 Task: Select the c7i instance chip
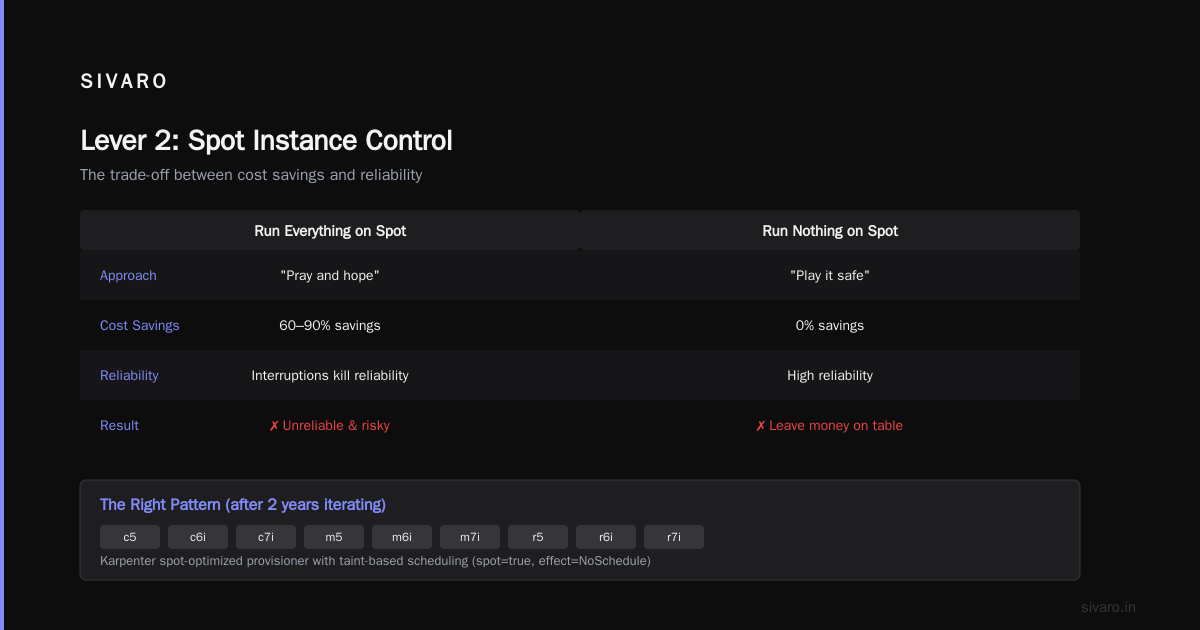click(266, 537)
